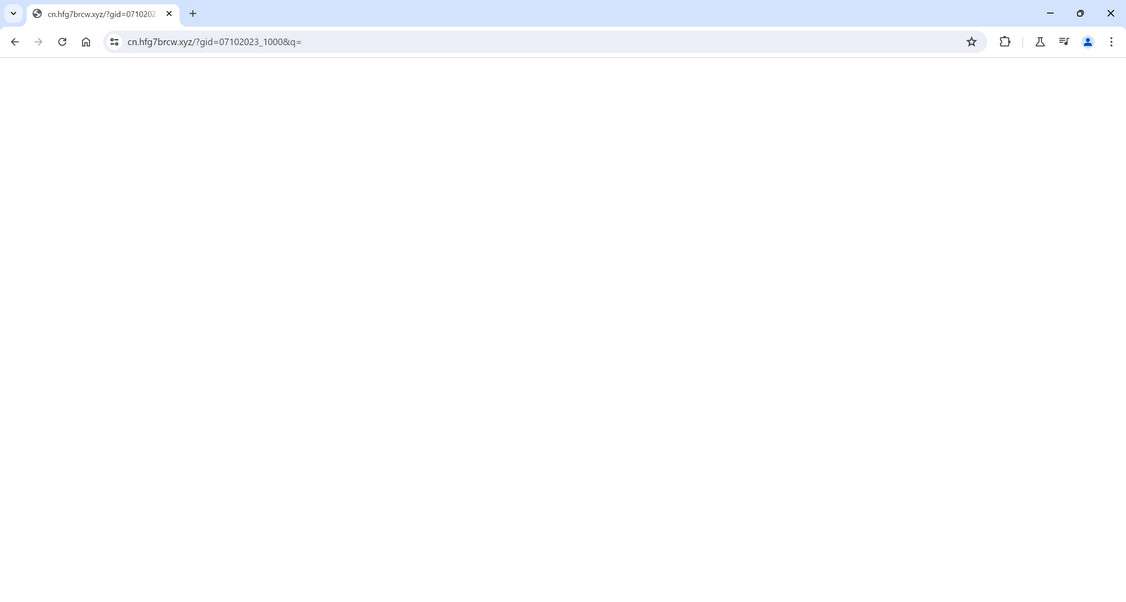Open Chrome's experiments flask icon
The width and height of the screenshot is (1126, 602).
1039,42
